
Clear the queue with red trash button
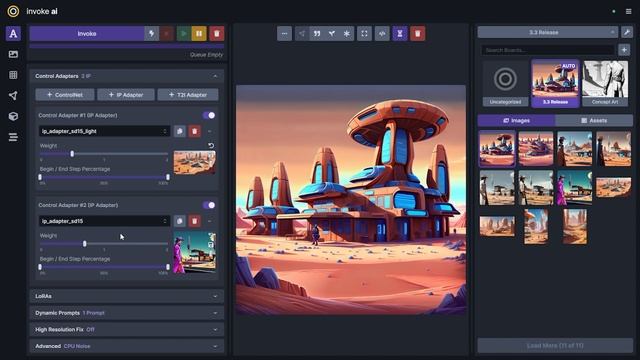pos(217,33)
